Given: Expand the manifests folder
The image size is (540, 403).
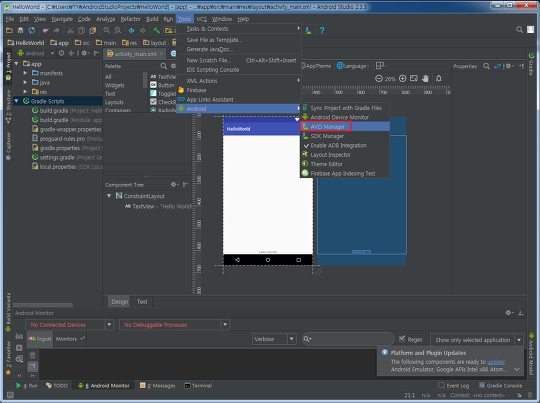Looking at the screenshot, I should [25, 73].
